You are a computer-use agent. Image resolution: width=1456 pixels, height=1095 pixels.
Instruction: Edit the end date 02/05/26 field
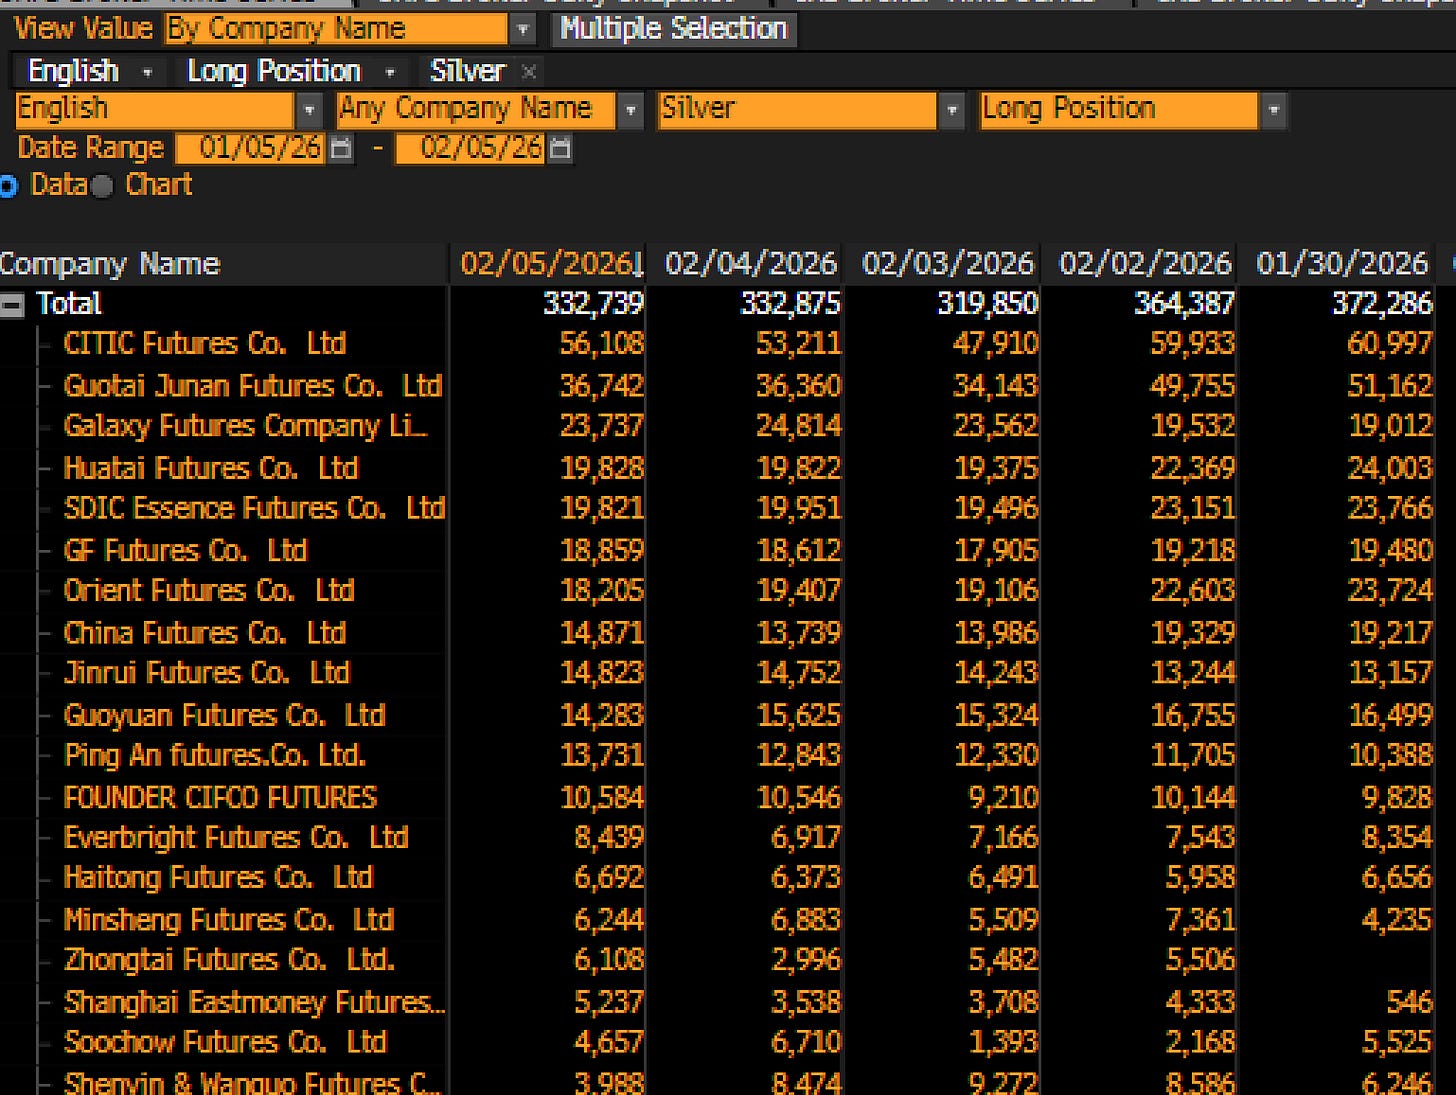470,148
